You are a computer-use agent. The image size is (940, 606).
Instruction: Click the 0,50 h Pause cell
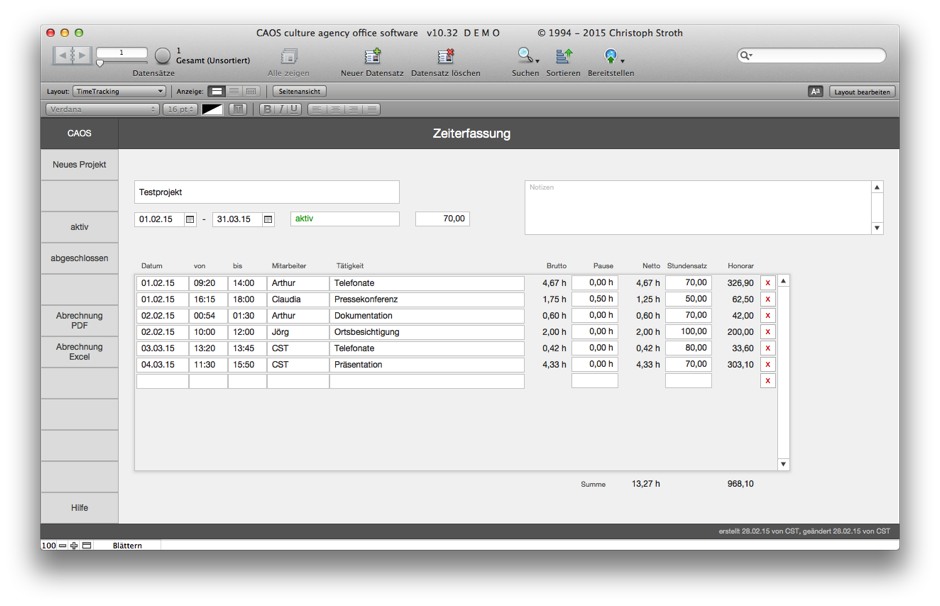595,299
